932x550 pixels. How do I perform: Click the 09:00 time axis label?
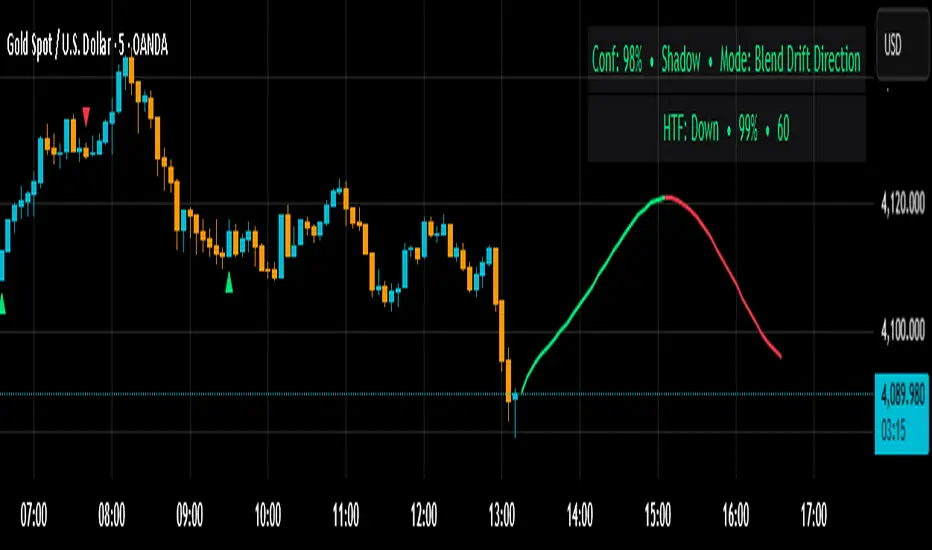190,515
